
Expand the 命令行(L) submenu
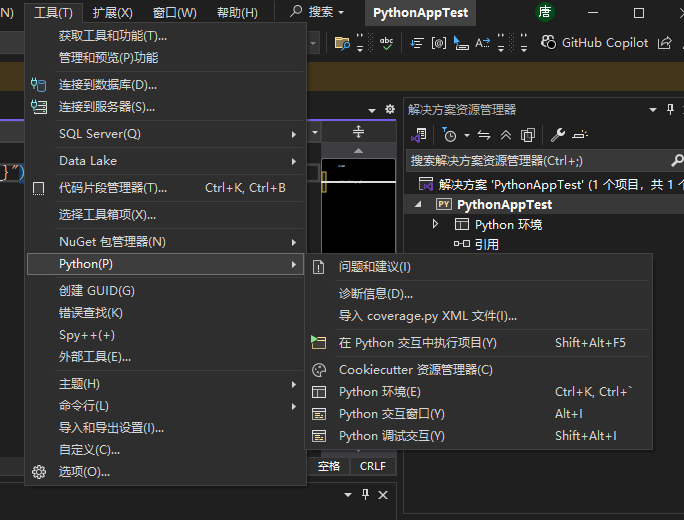pos(294,406)
